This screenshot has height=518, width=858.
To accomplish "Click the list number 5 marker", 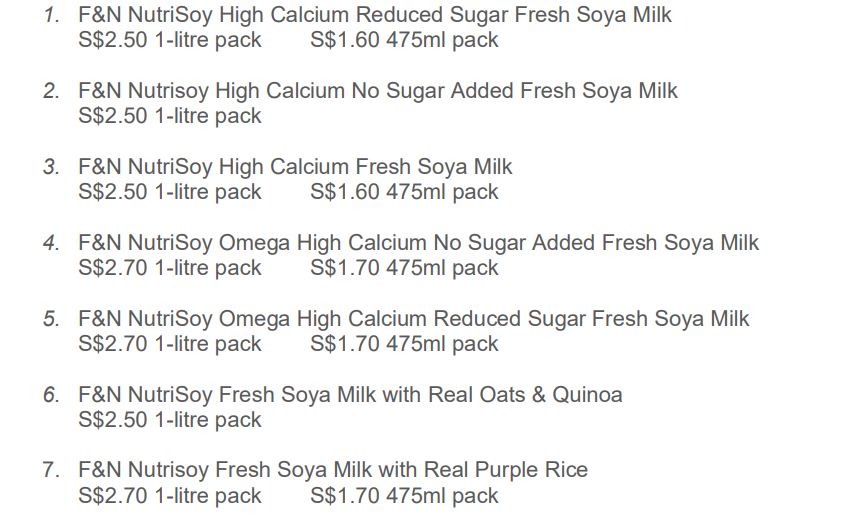I will [51, 319].
